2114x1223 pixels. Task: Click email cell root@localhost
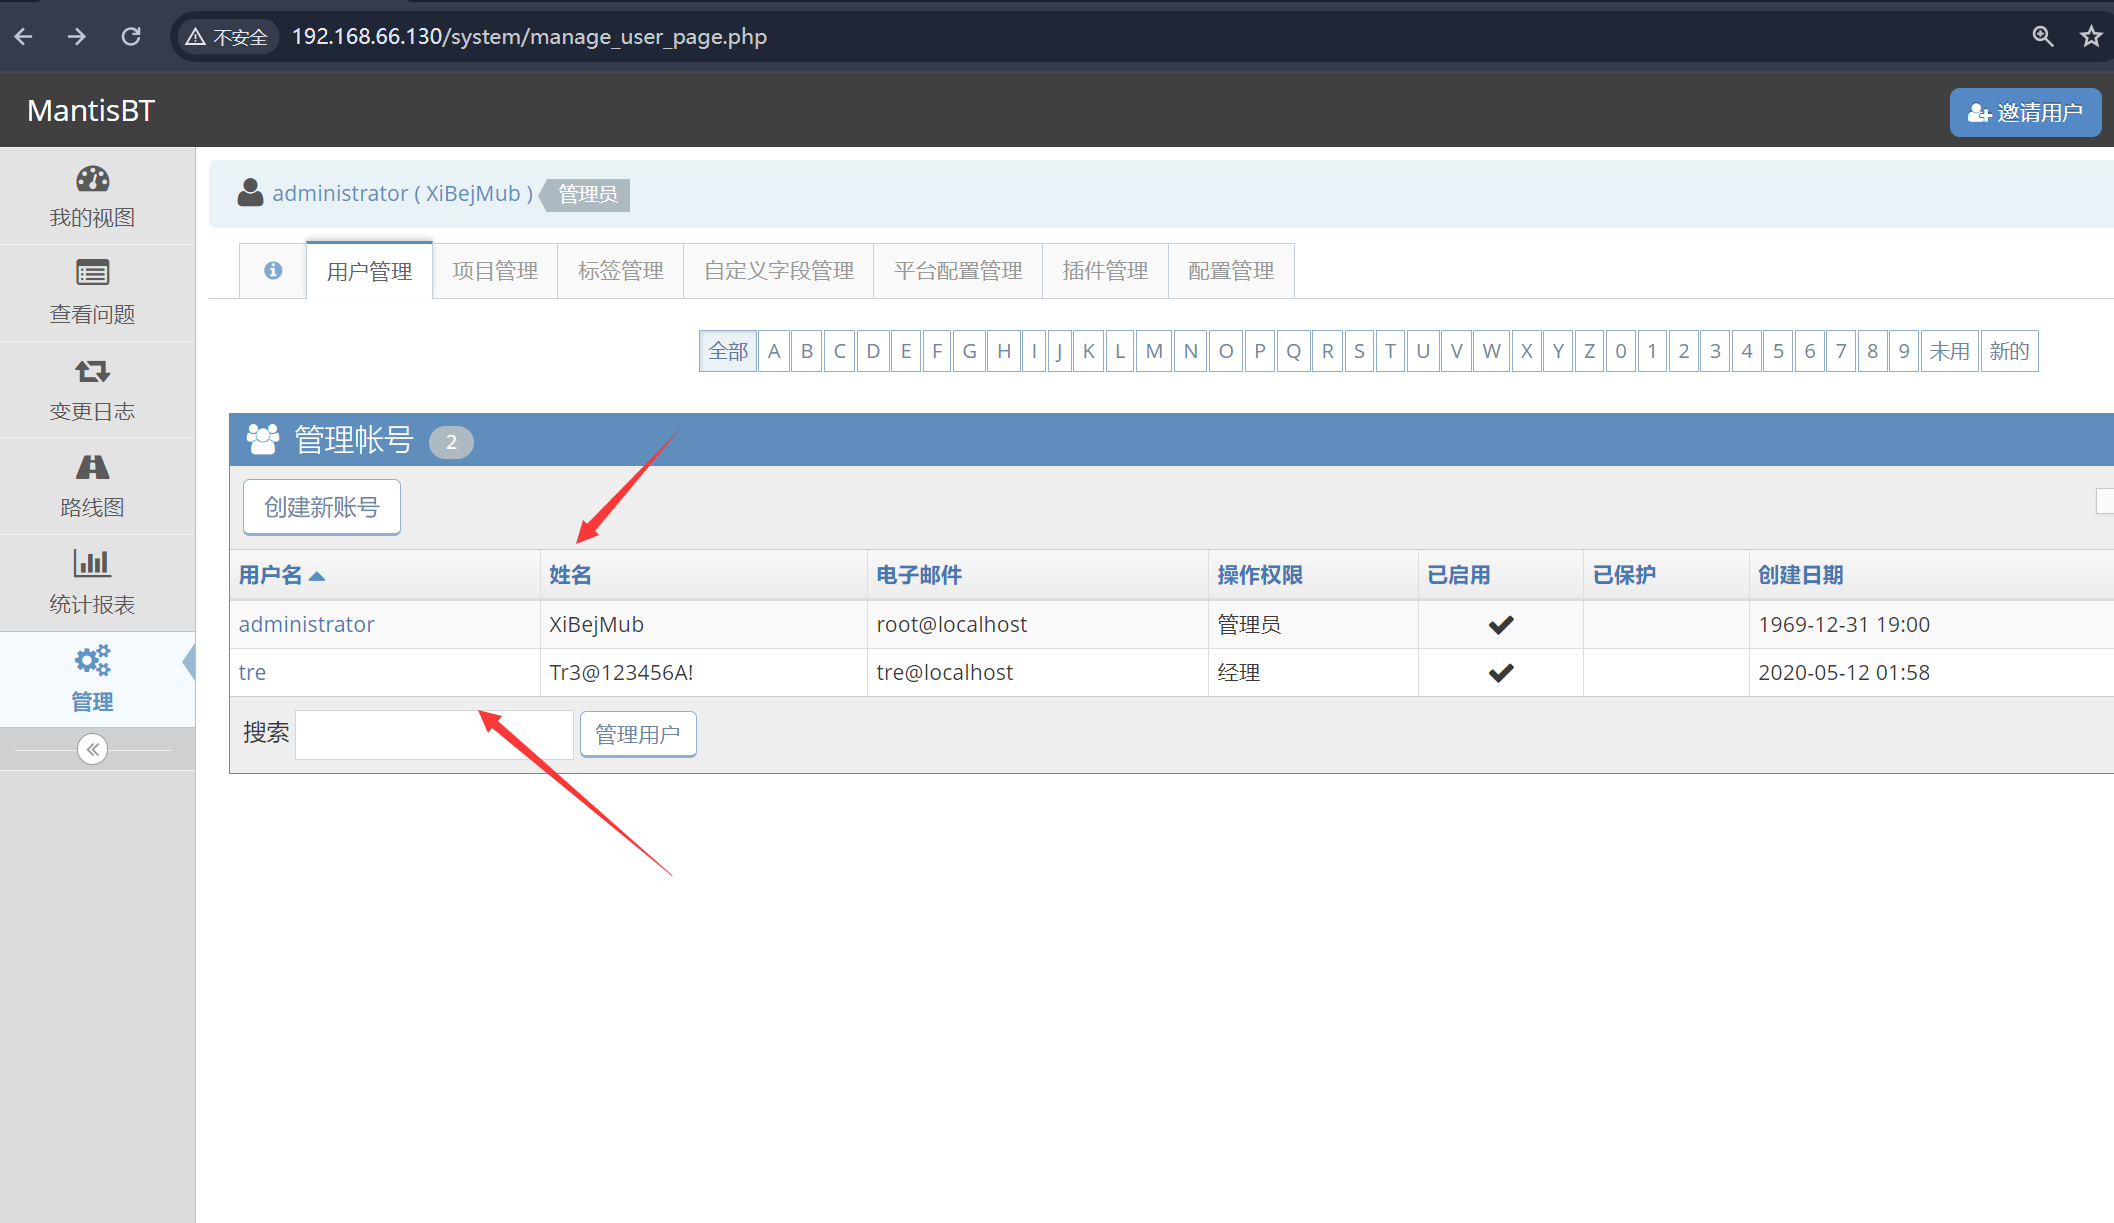(x=952, y=624)
